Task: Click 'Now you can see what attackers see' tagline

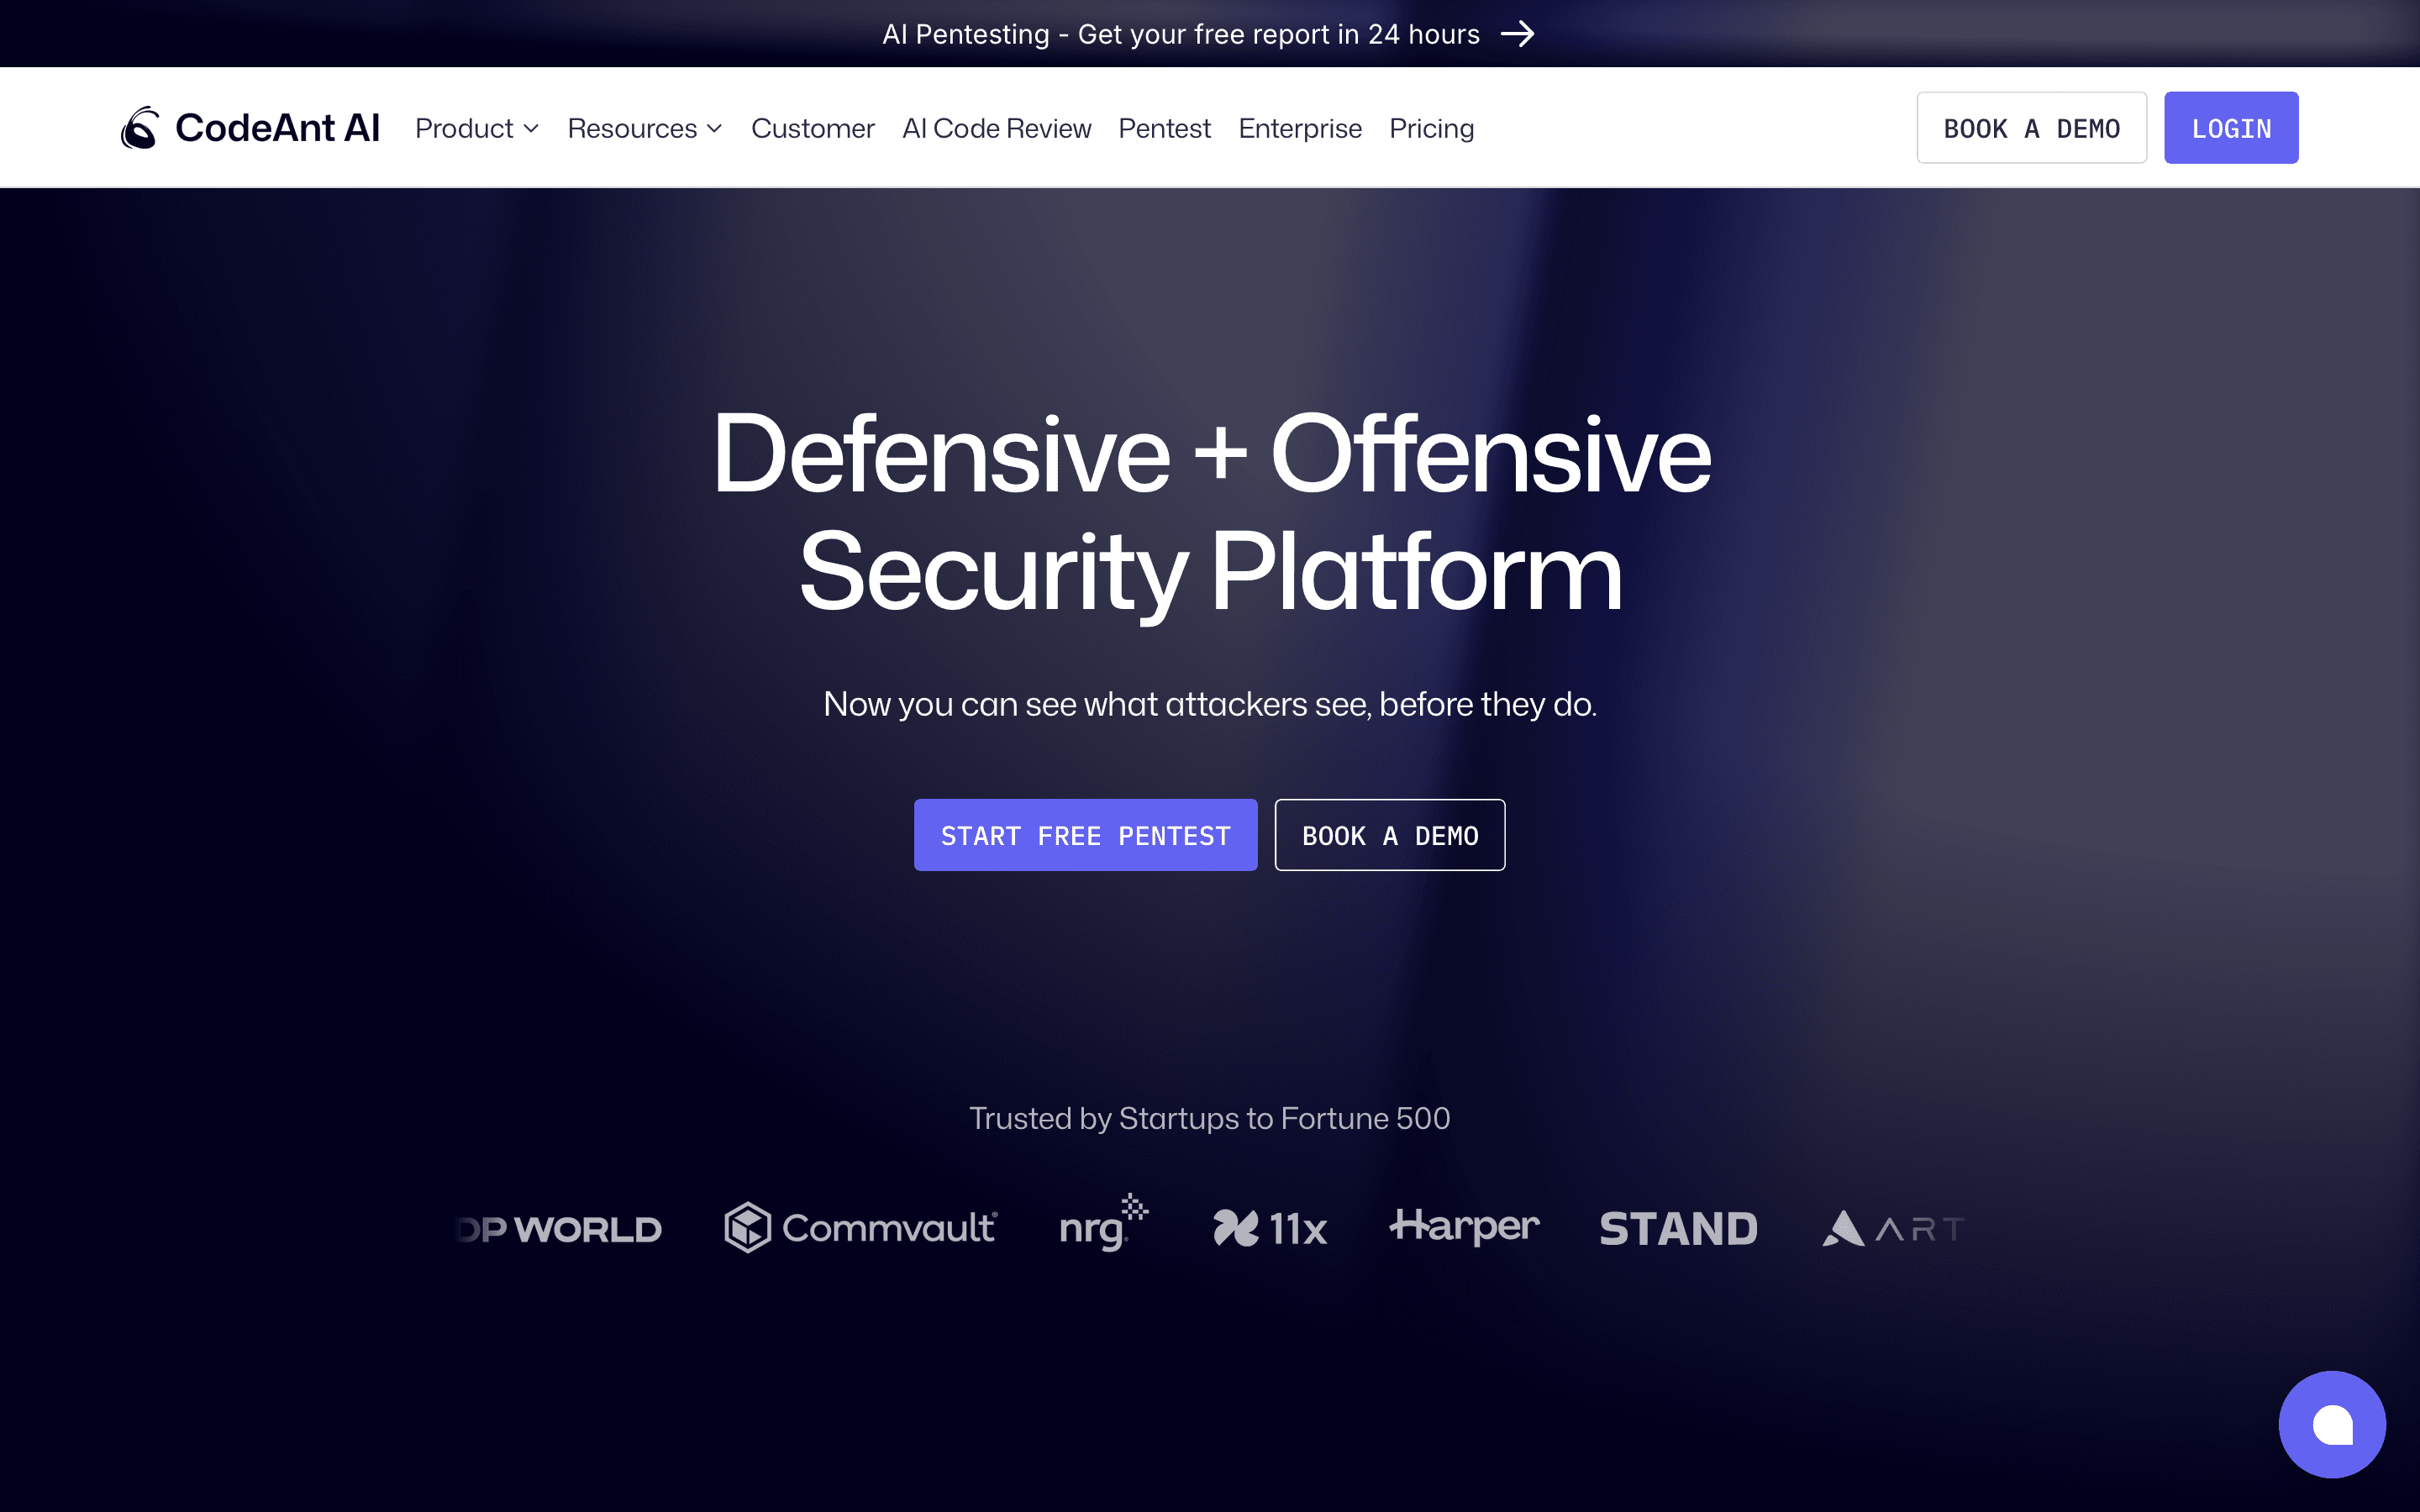Action: (x=1210, y=704)
